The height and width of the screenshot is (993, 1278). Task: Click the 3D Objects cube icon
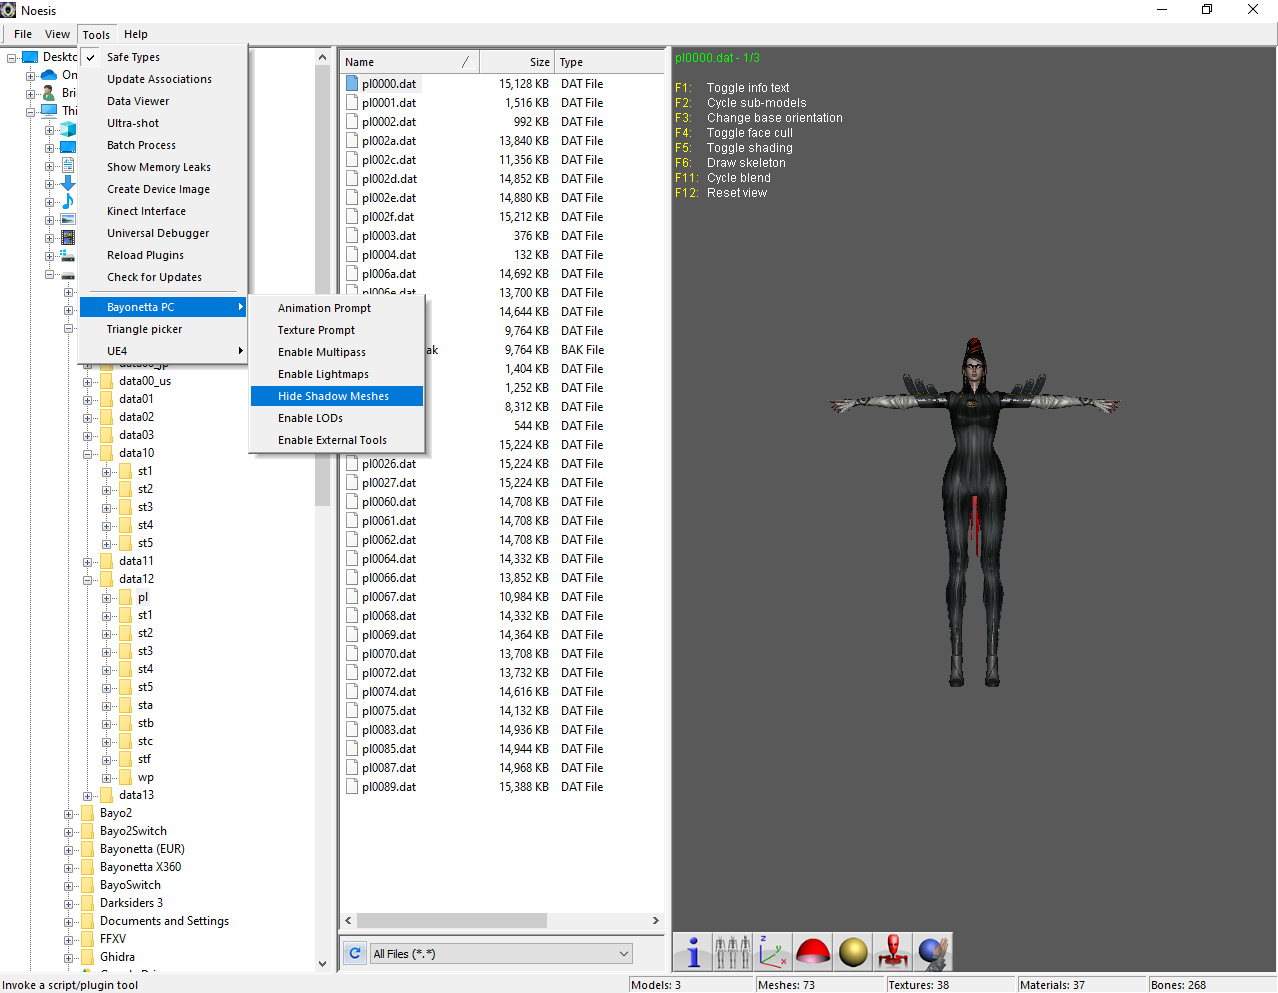point(68,129)
